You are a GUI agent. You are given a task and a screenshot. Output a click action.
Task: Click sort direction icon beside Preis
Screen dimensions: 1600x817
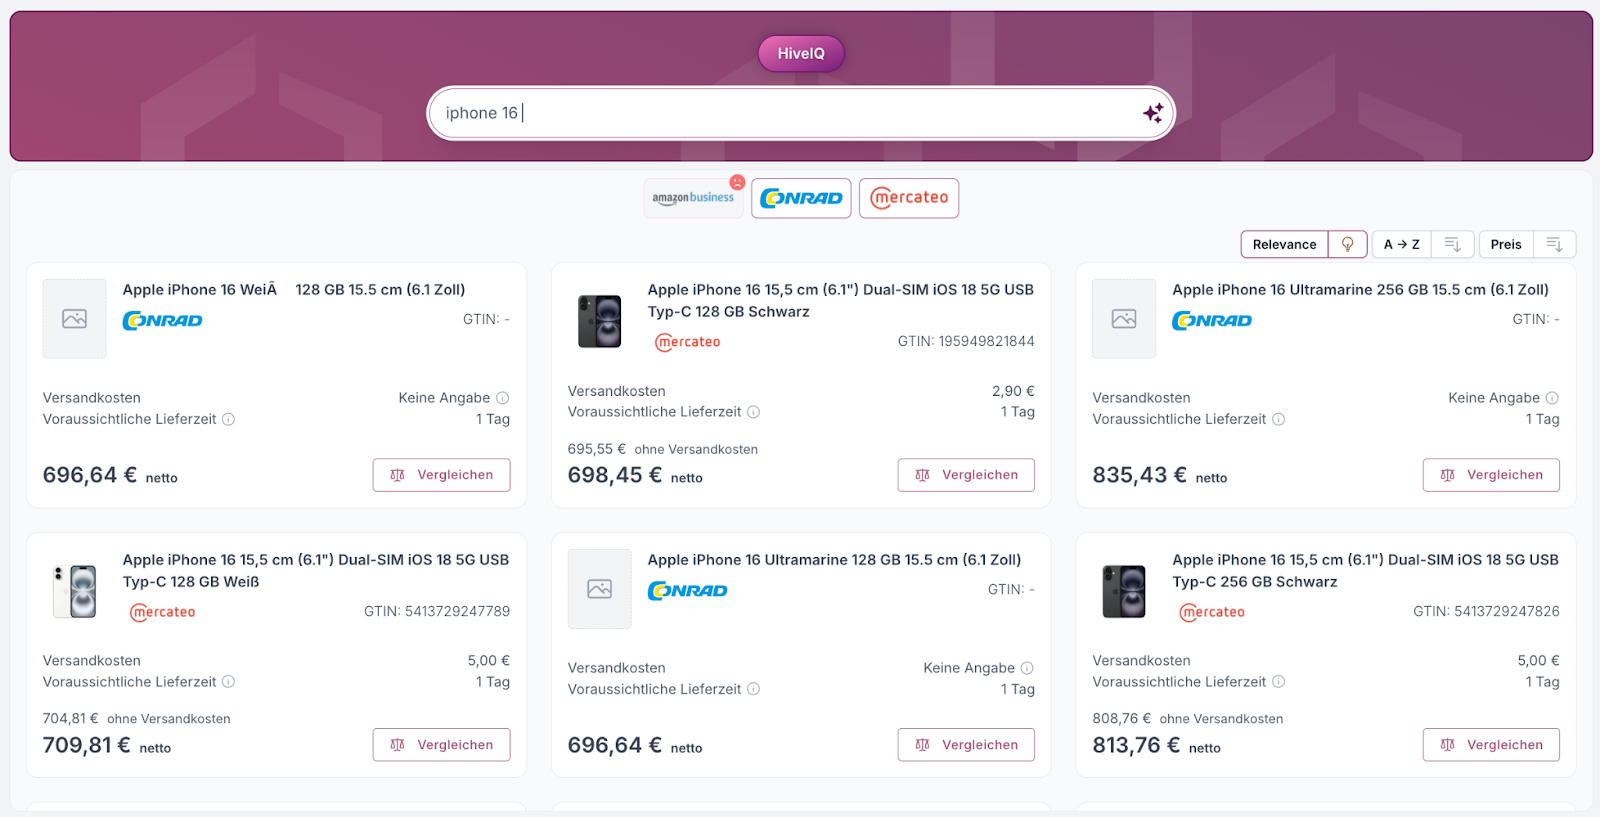click(x=1554, y=244)
